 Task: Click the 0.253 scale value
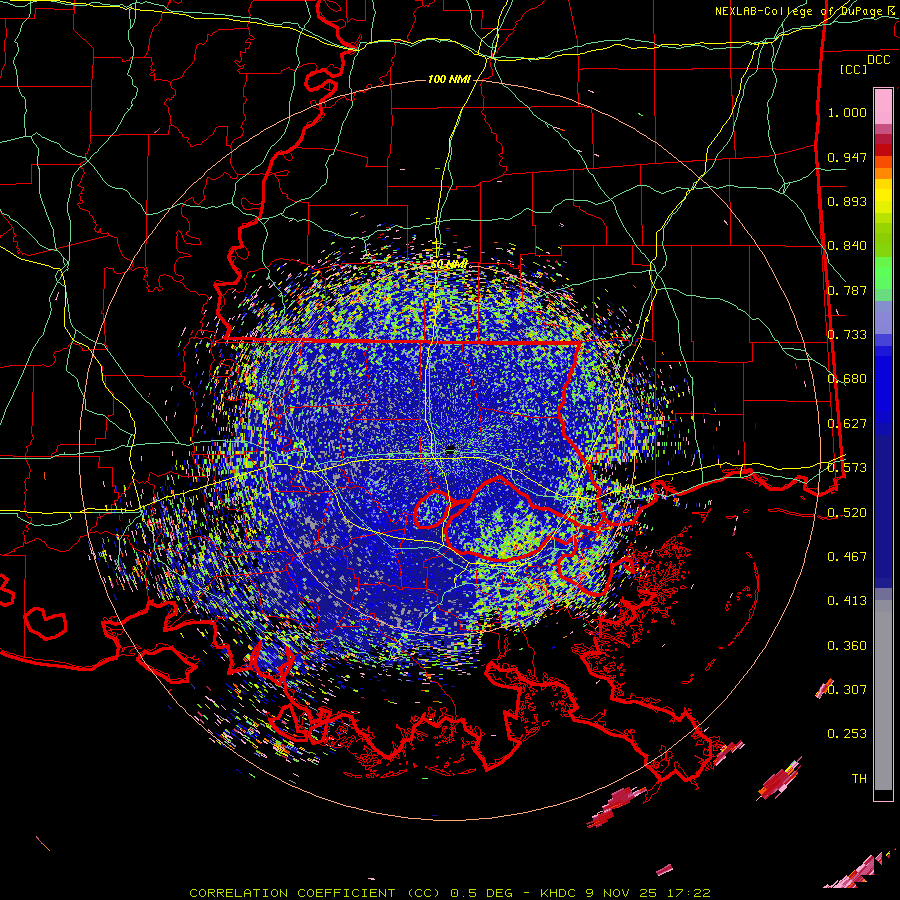click(x=847, y=734)
